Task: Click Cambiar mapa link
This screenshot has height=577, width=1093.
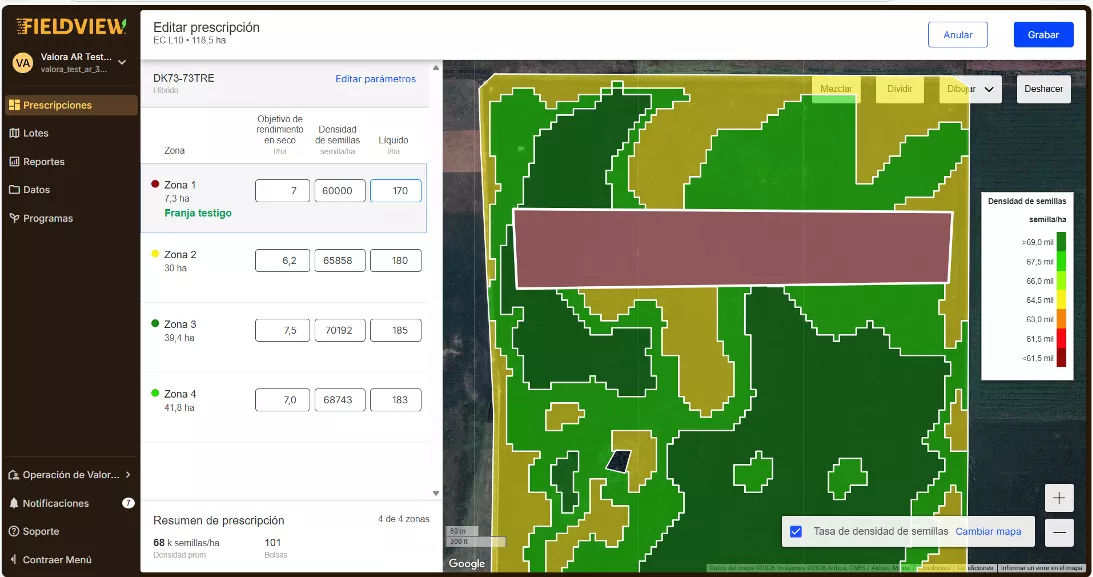Action: 988,531
